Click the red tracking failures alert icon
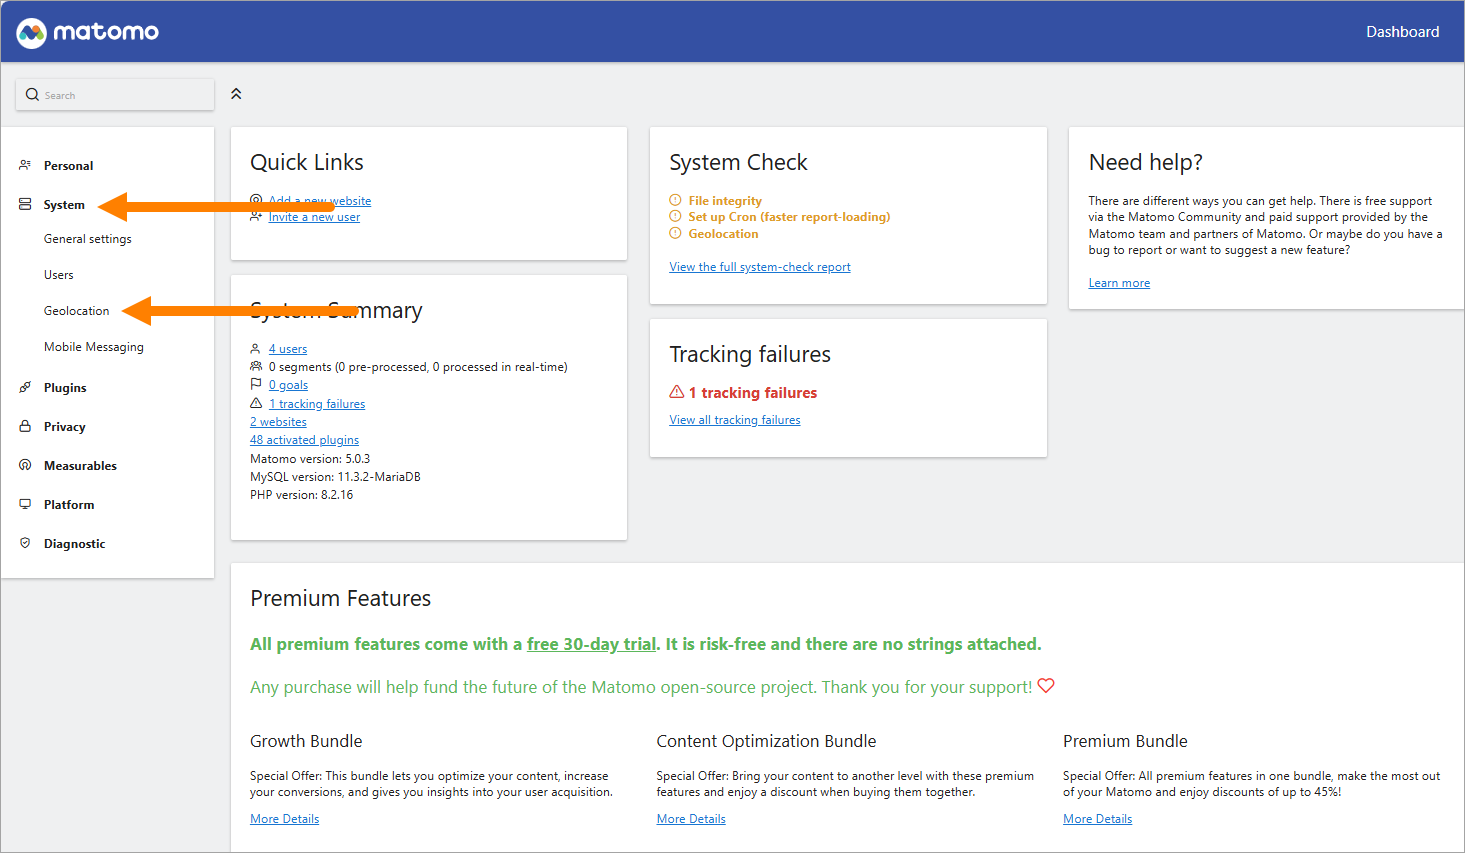This screenshot has height=853, width=1465. point(677,392)
